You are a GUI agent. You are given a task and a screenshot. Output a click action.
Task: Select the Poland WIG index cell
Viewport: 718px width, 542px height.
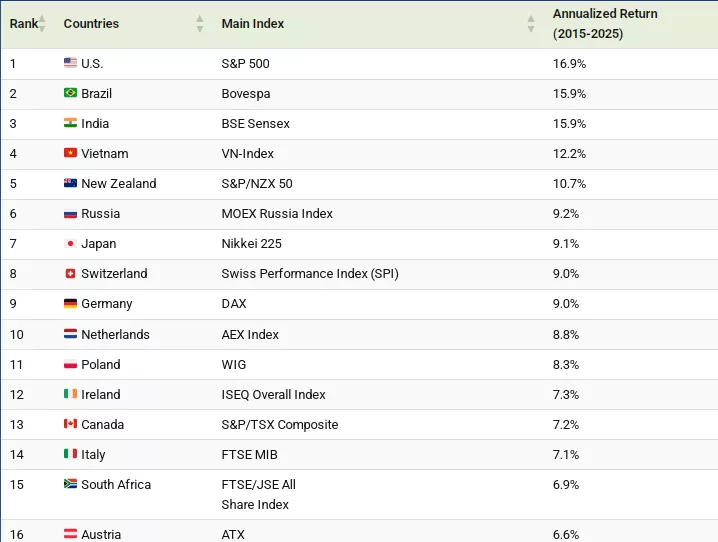[x=234, y=364]
